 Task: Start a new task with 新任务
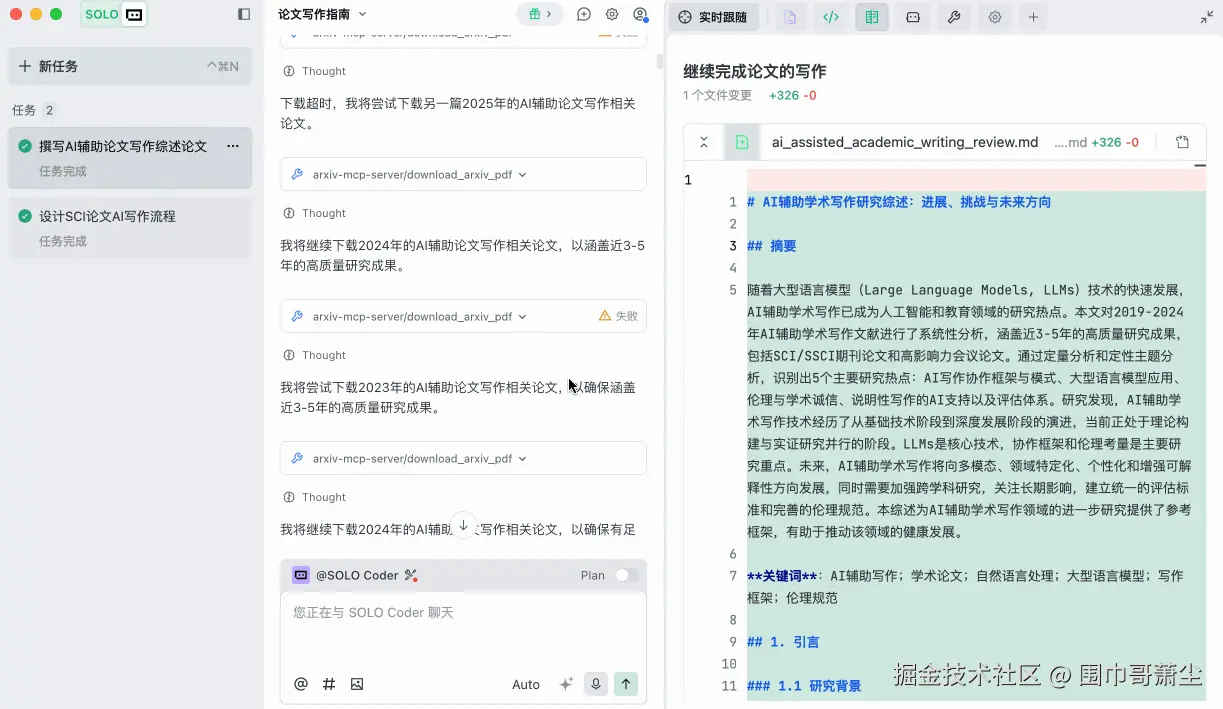pyautogui.click(x=129, y=66)
